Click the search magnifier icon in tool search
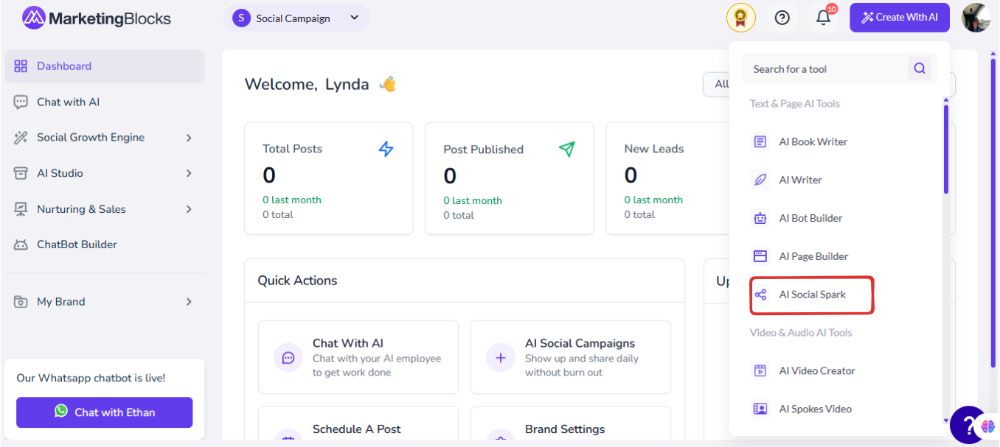 (919, 68)
